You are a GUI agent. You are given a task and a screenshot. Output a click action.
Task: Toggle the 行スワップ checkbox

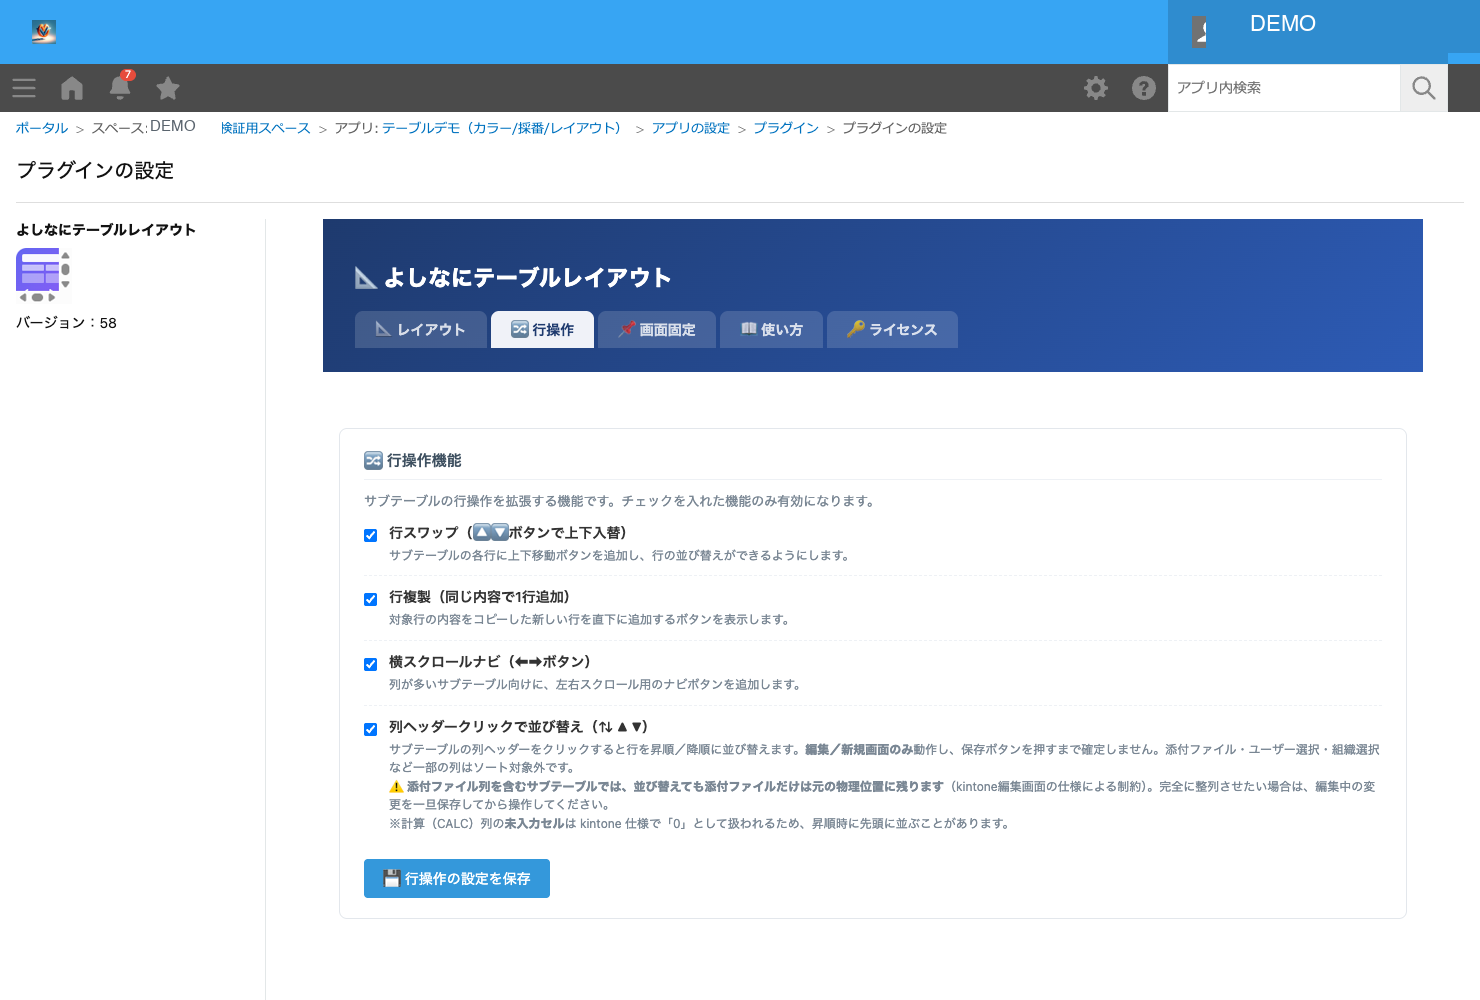(x=371, y=535)
